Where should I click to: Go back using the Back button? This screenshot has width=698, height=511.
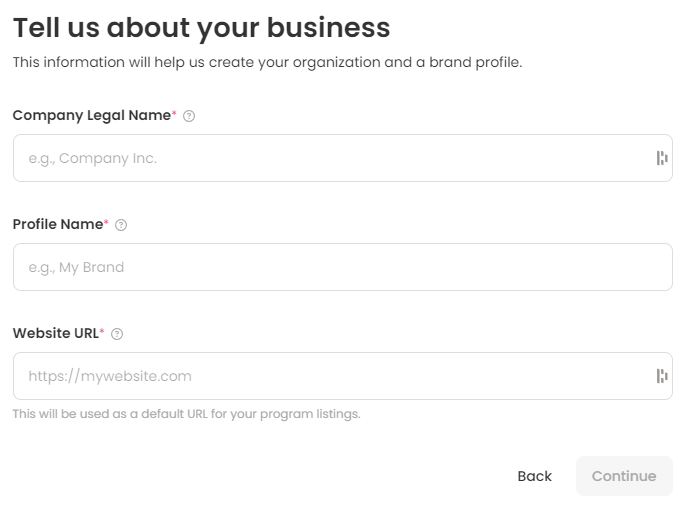coord(534,476)
